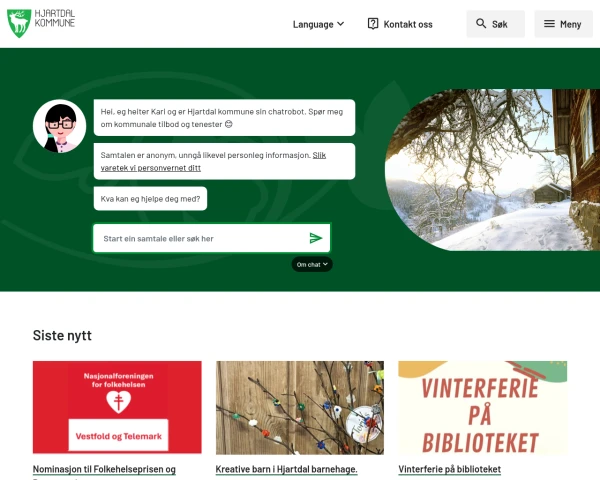Open the Søk search button
Image resolution: width=600 pixels, height=480 pixels.
click(x=496, y=24)
